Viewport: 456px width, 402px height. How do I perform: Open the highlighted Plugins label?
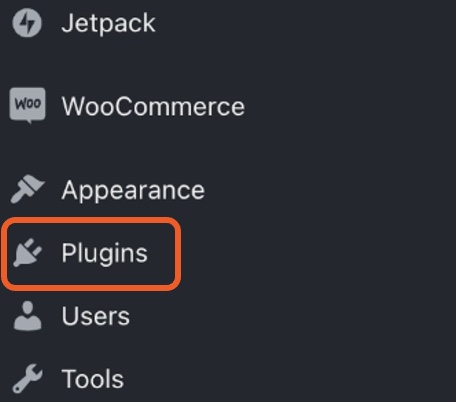click(104, 254)
